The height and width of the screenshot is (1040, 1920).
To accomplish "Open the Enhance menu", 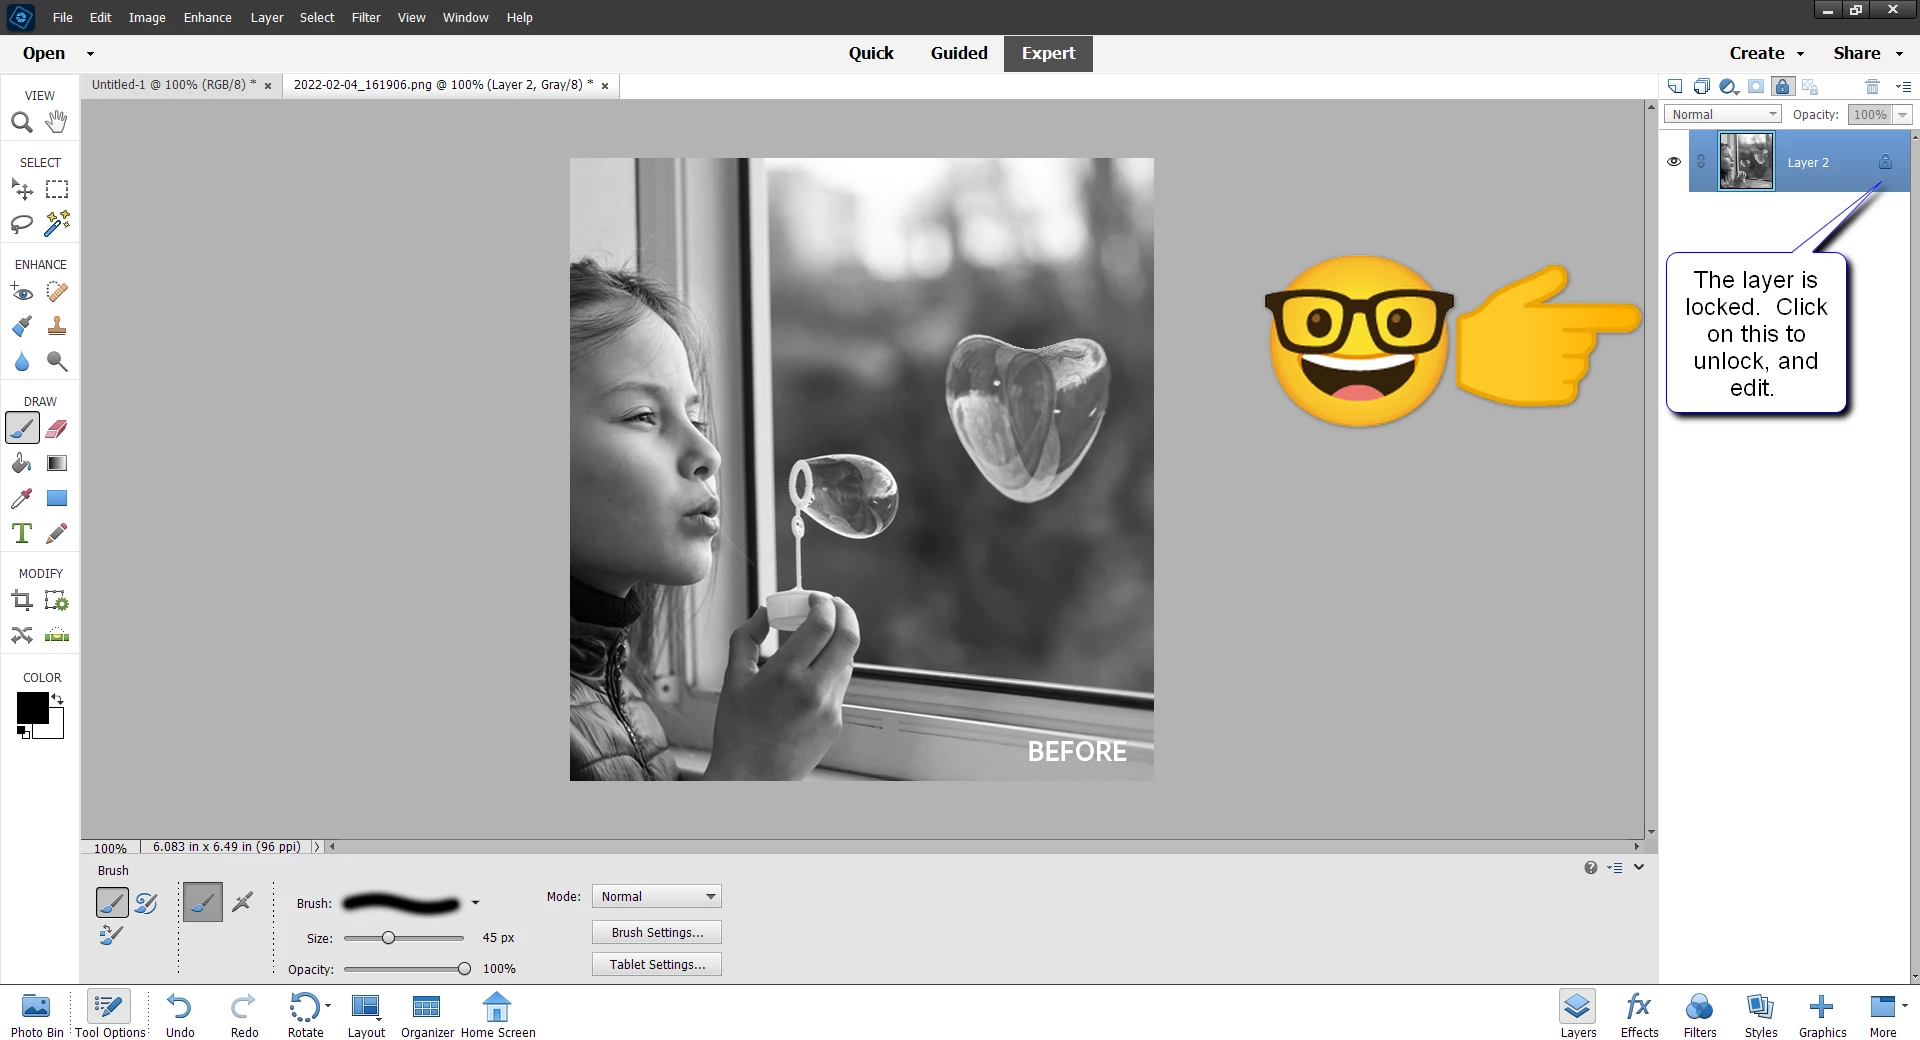I will 208,17.
